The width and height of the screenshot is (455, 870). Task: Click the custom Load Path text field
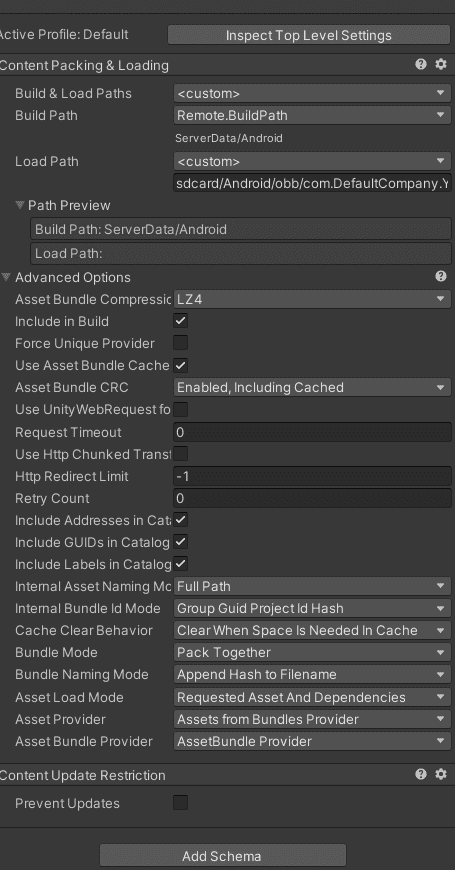[312, 183]
